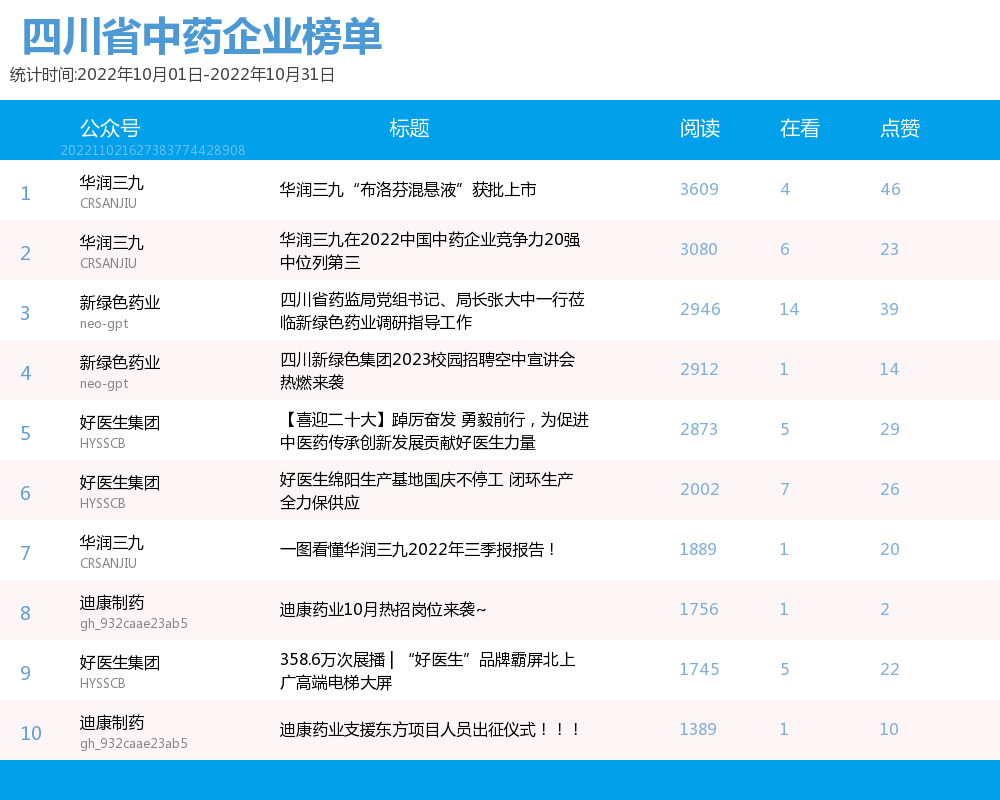
Task: Click the likes value 46
Action: [x=890, y=189]
